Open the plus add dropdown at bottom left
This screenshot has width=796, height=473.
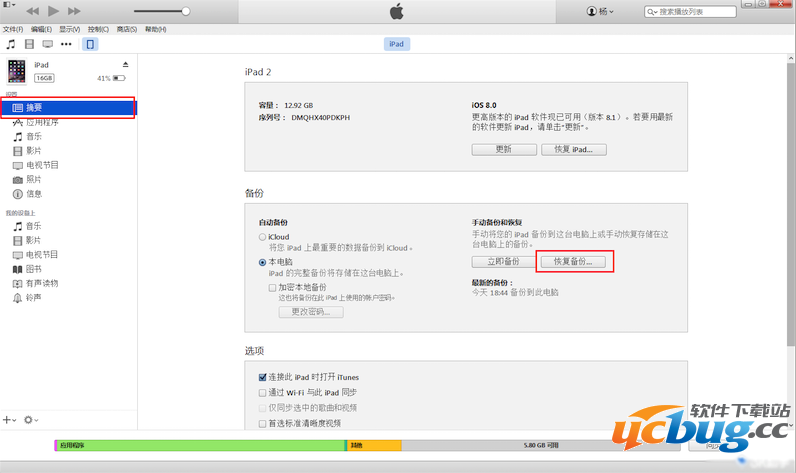(10, 420)
